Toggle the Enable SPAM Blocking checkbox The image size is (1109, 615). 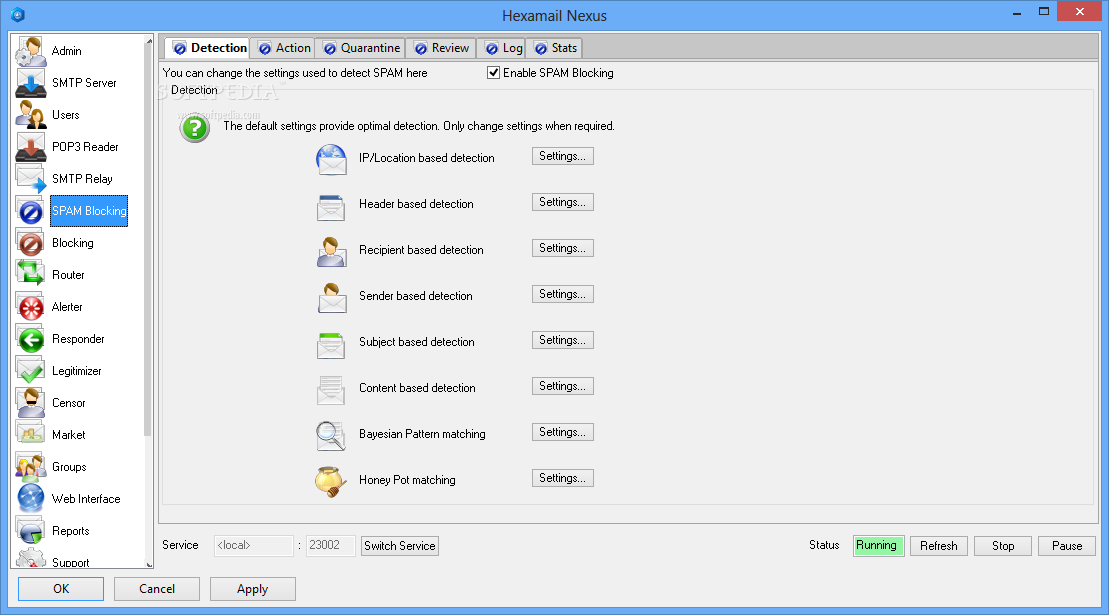(x=494, y=73)
